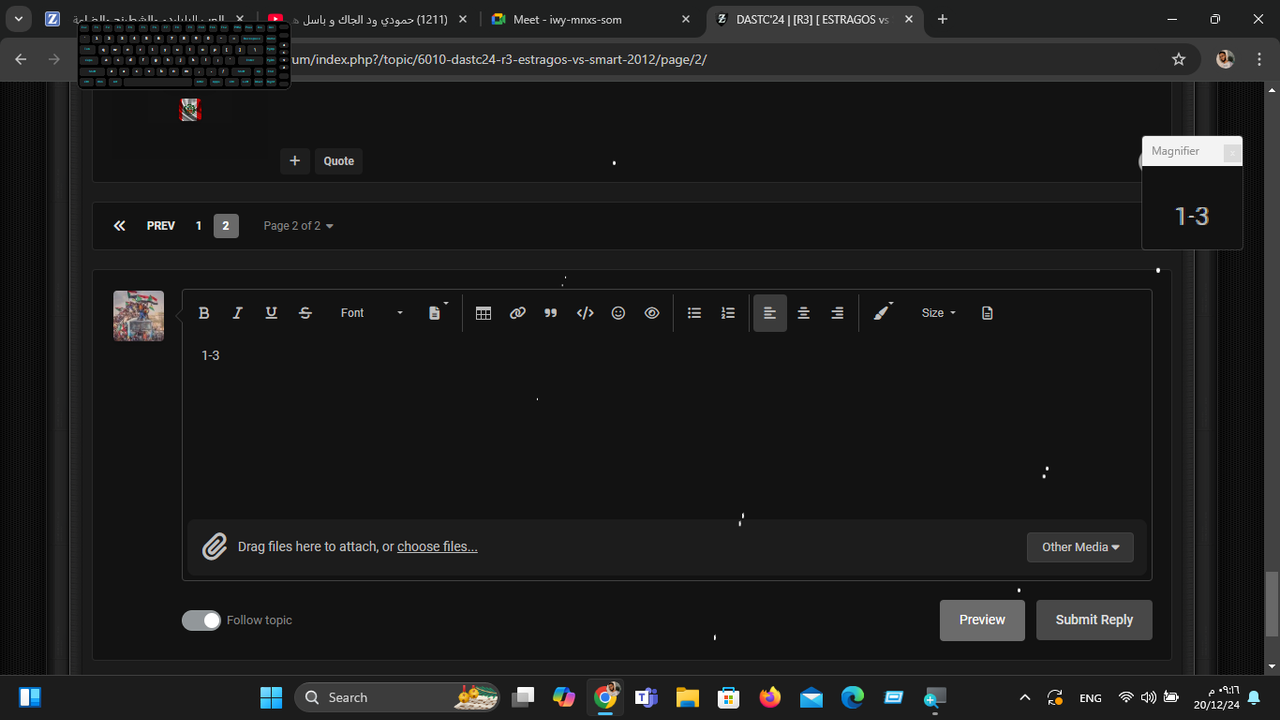Center align the reply text
Viewport: 1280px width, 720px height.
point(803,313)
